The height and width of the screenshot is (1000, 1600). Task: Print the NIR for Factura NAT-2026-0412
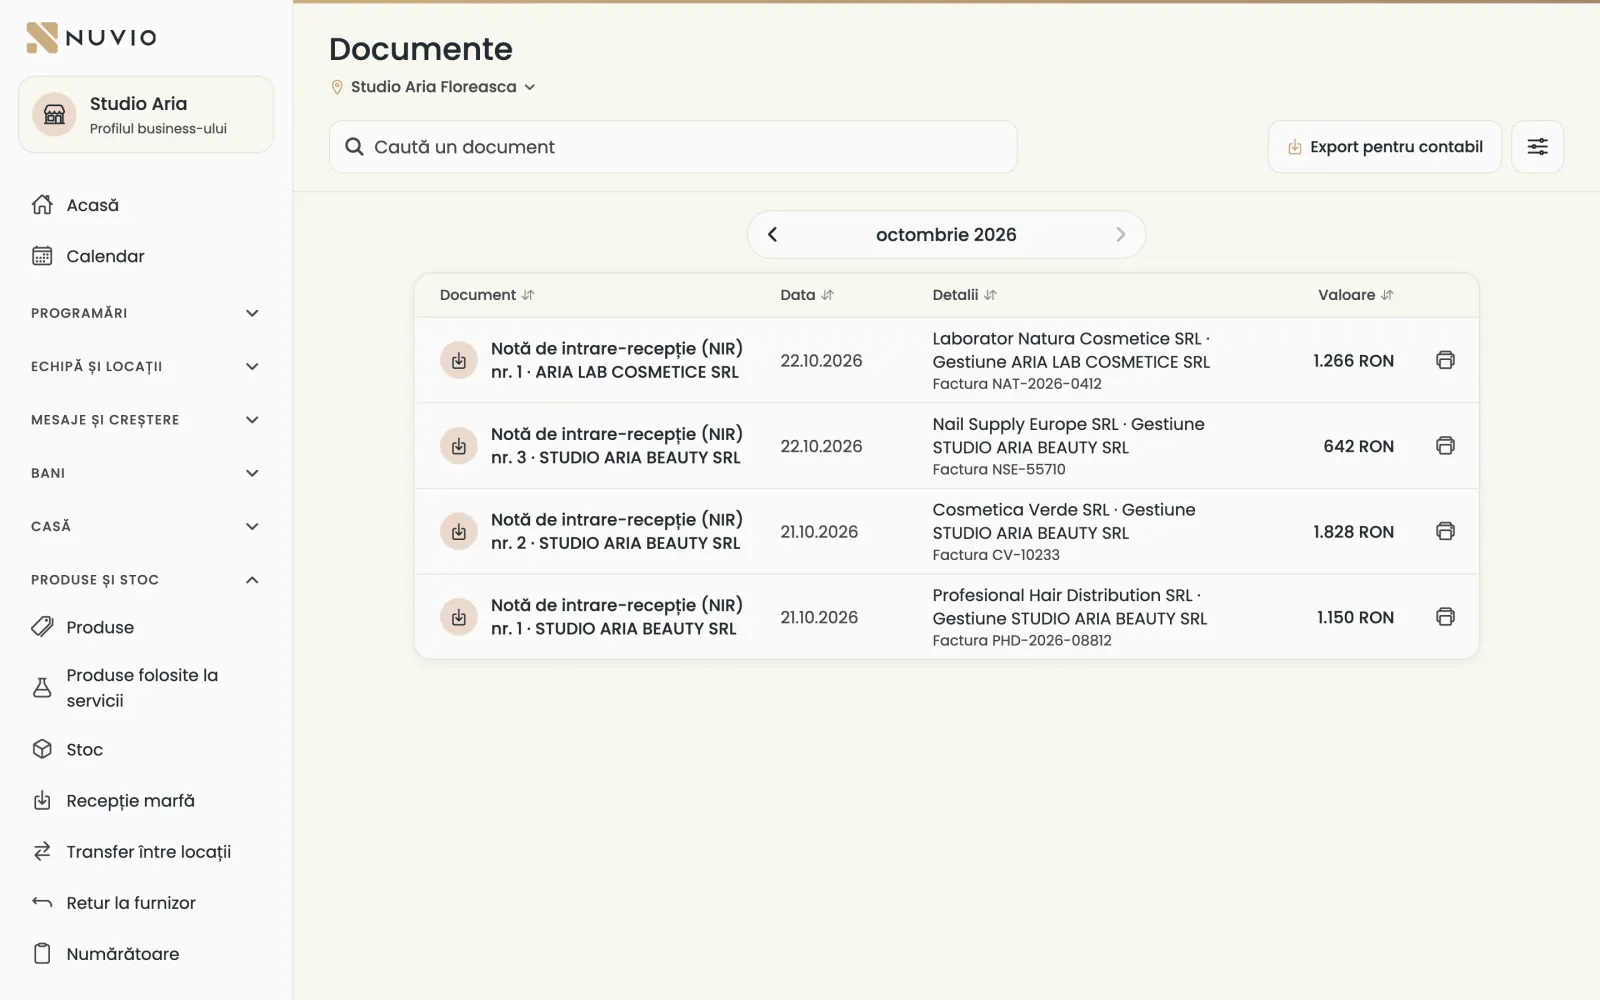1445,360
